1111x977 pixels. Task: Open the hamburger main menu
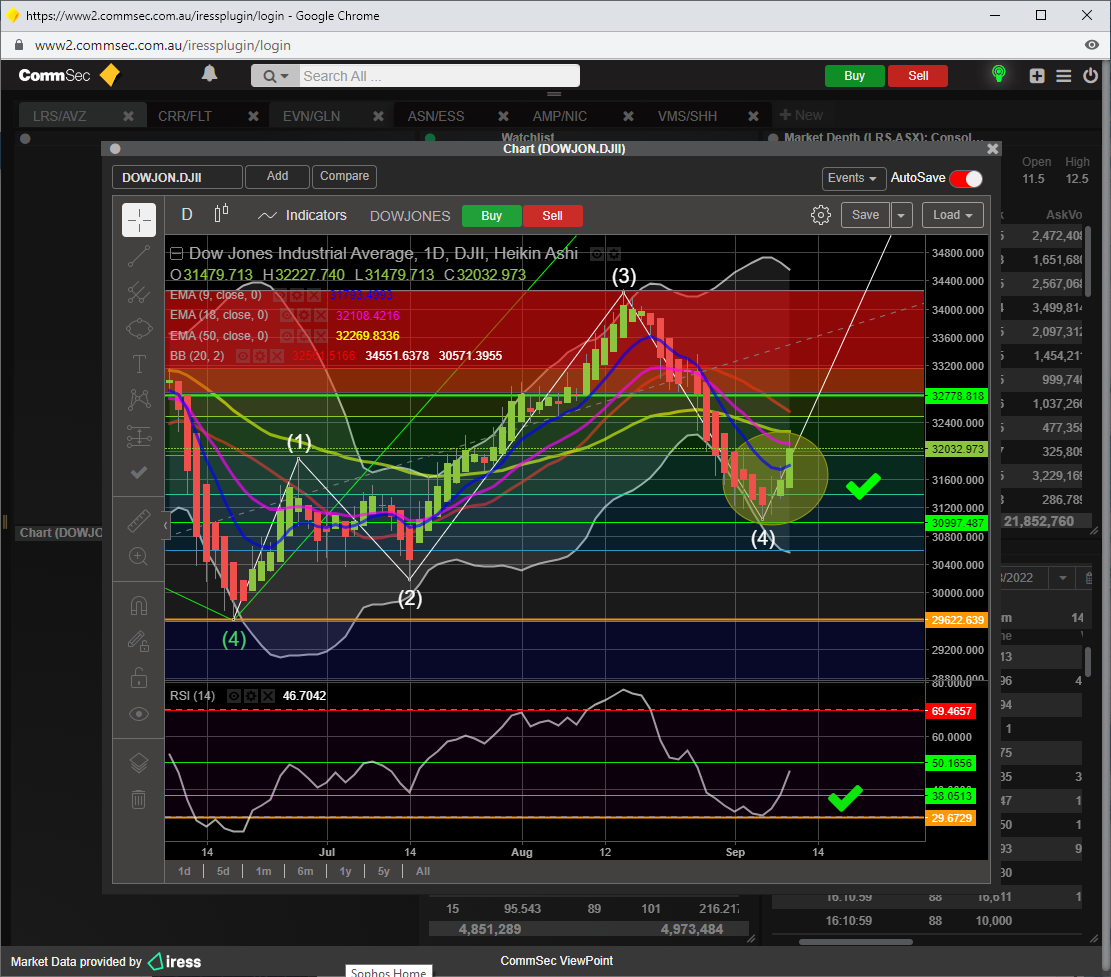pos(1064,76)
